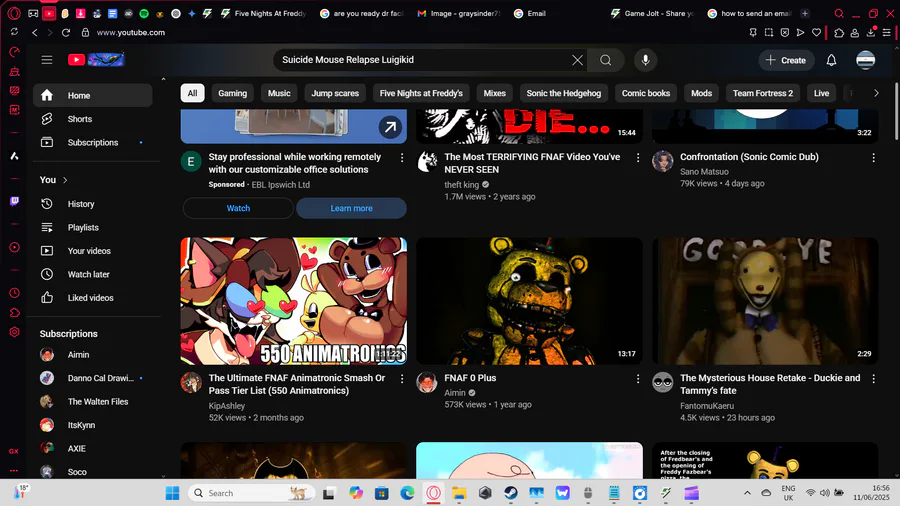Viewport: 900px width, 506px height.
Task: Open Subscriptions in the sidebar
Action: (x=92, y=142)
